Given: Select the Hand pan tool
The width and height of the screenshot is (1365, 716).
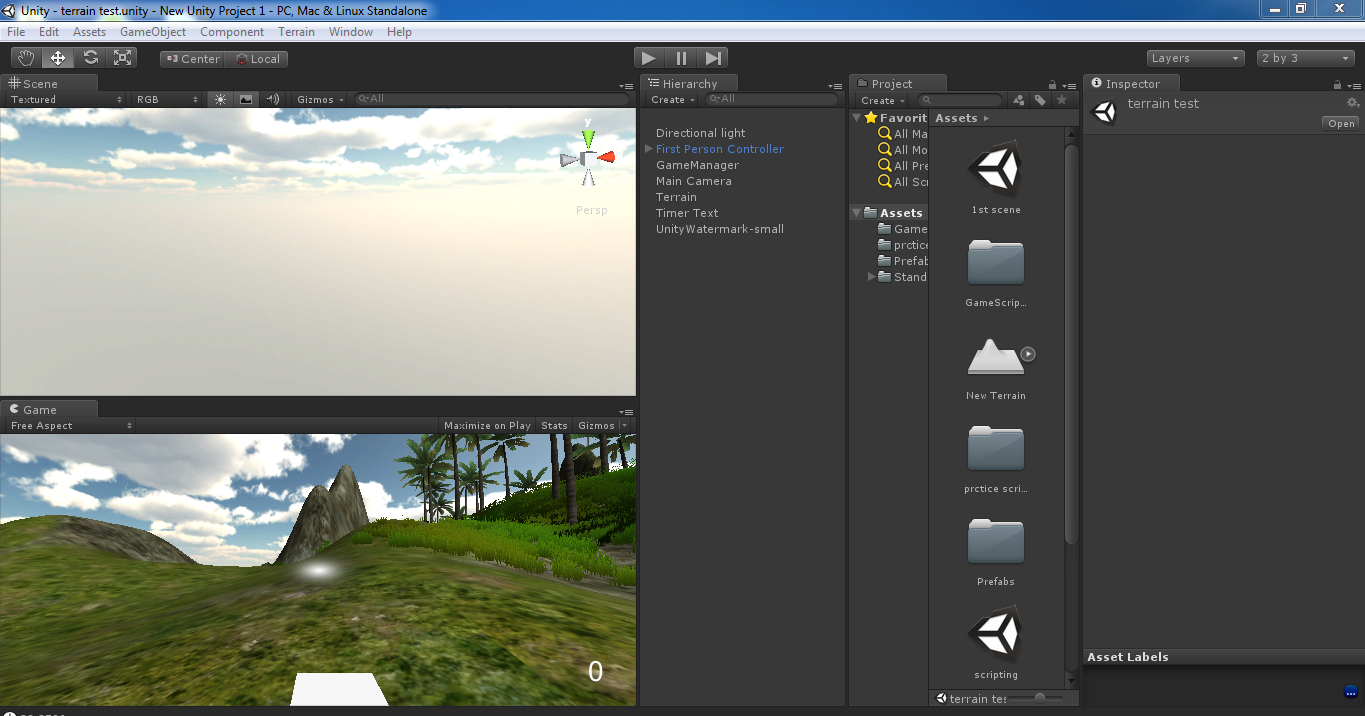Looking at the screenshot, I should [26, 58].
